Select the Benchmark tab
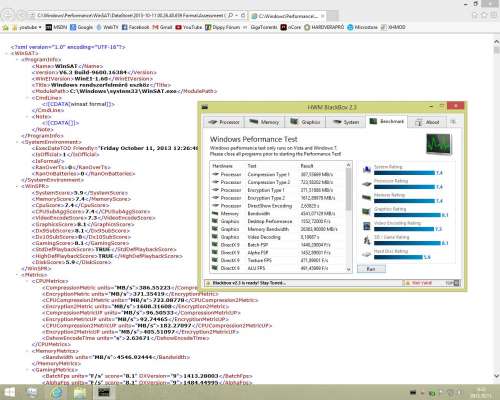 (386, 121)
